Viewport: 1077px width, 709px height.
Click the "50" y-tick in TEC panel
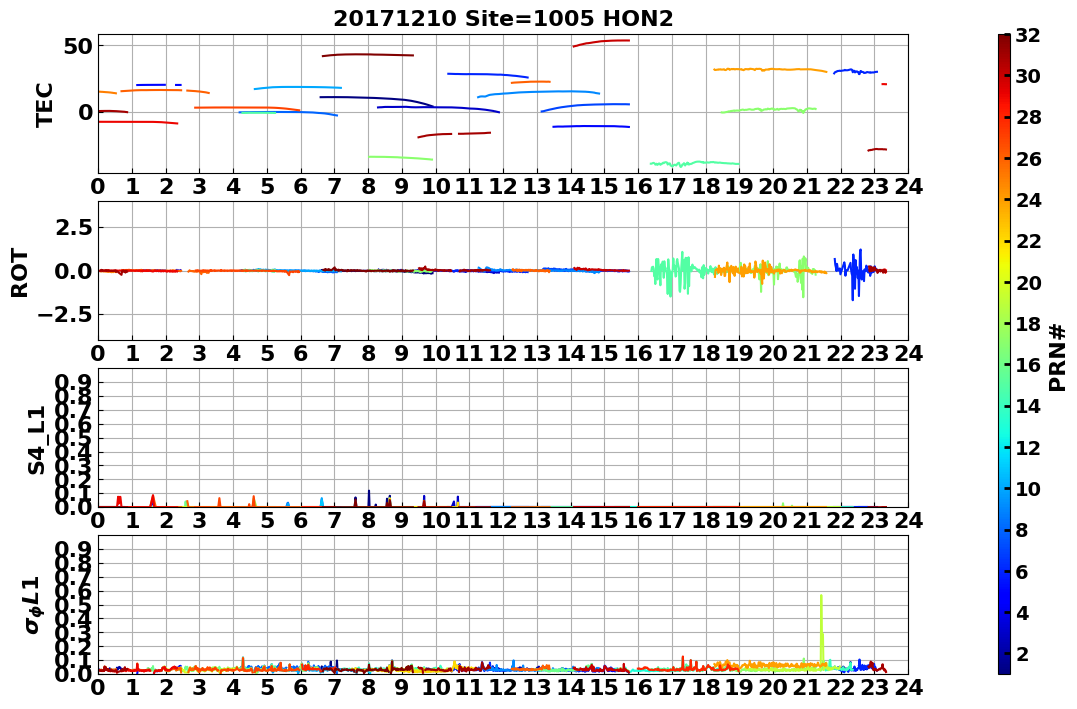79,46
